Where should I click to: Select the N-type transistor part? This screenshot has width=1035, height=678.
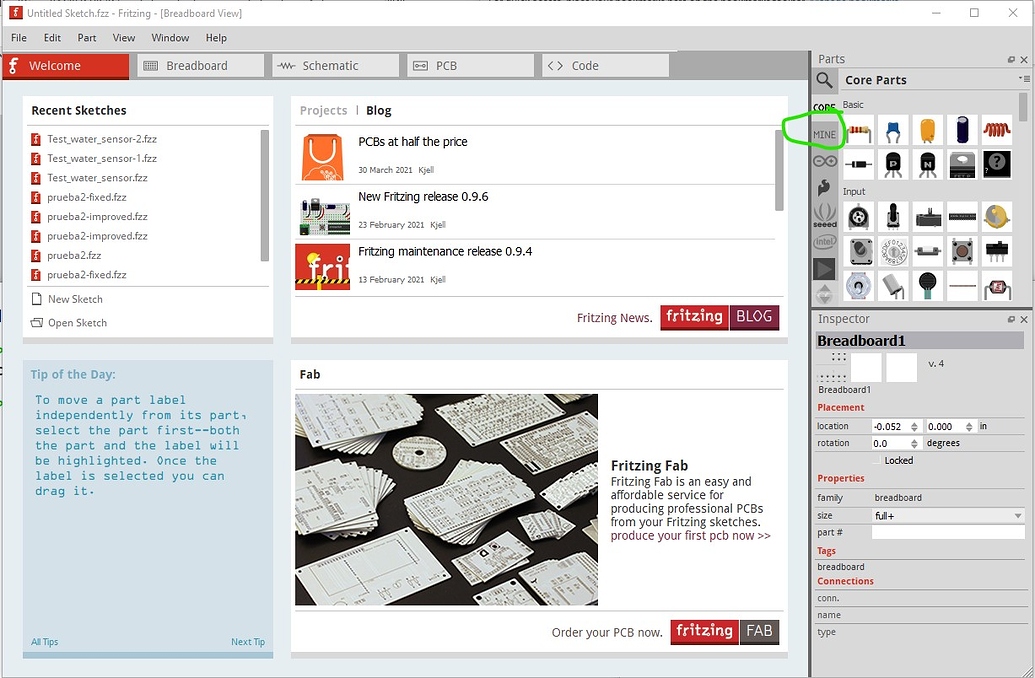coord(927,164)
